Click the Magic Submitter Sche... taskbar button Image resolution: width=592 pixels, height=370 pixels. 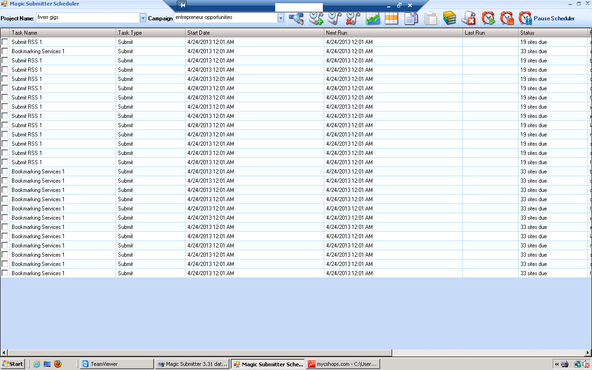tap(268, 364)
